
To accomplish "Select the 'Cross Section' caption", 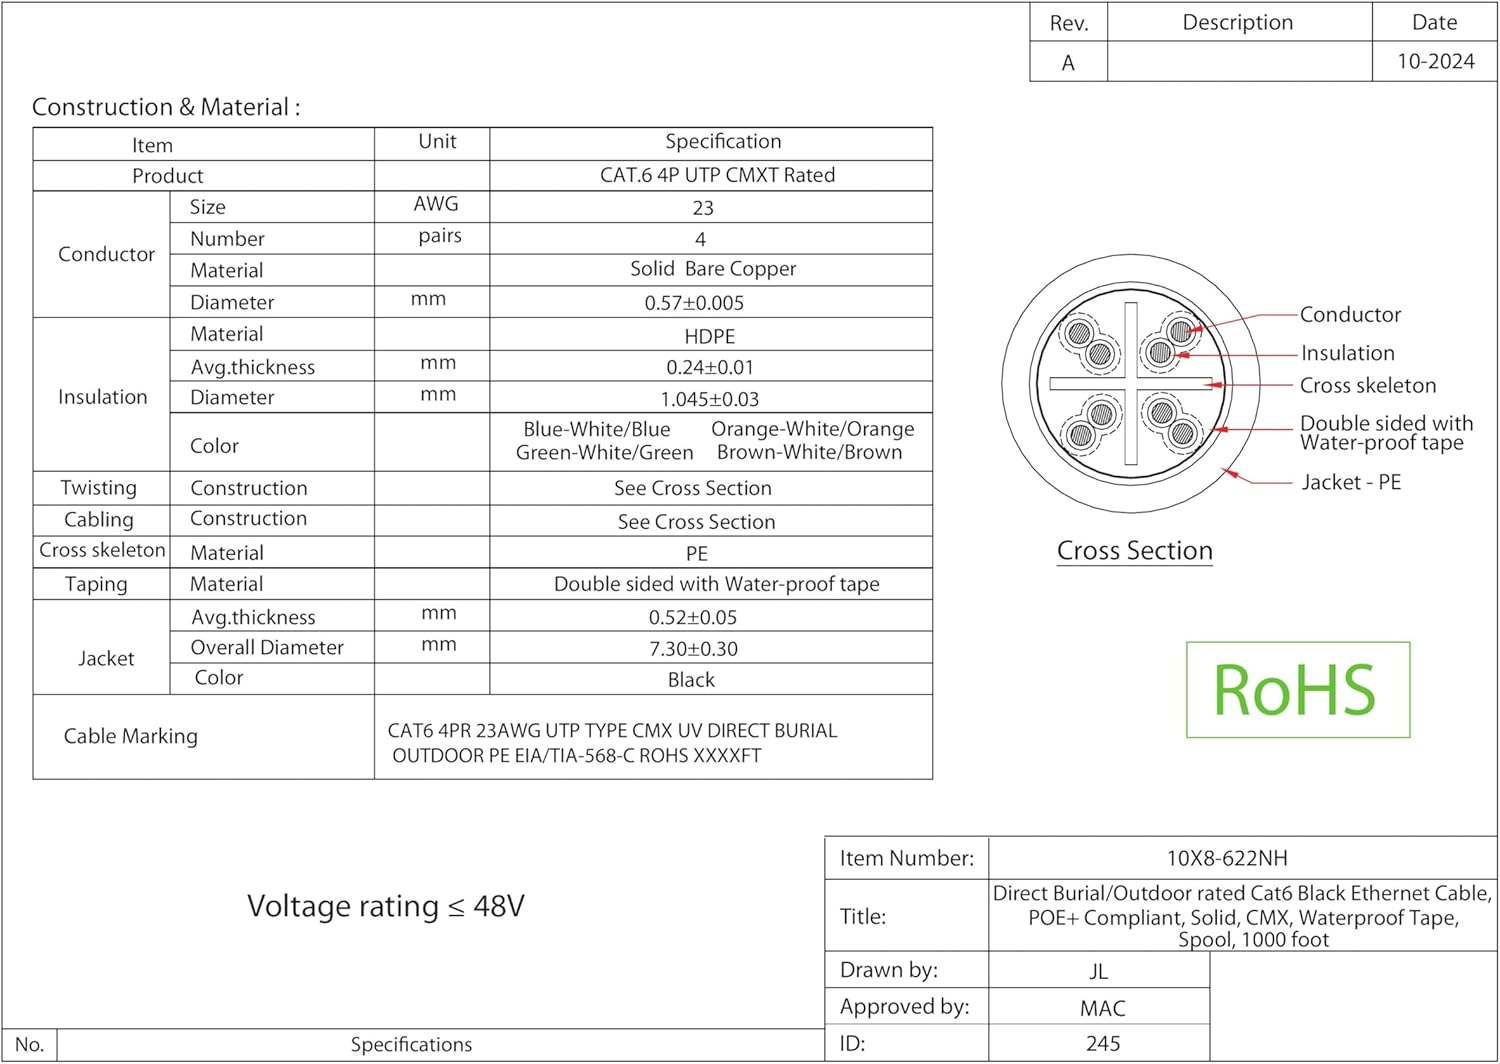I will [x=1135, y=551].
